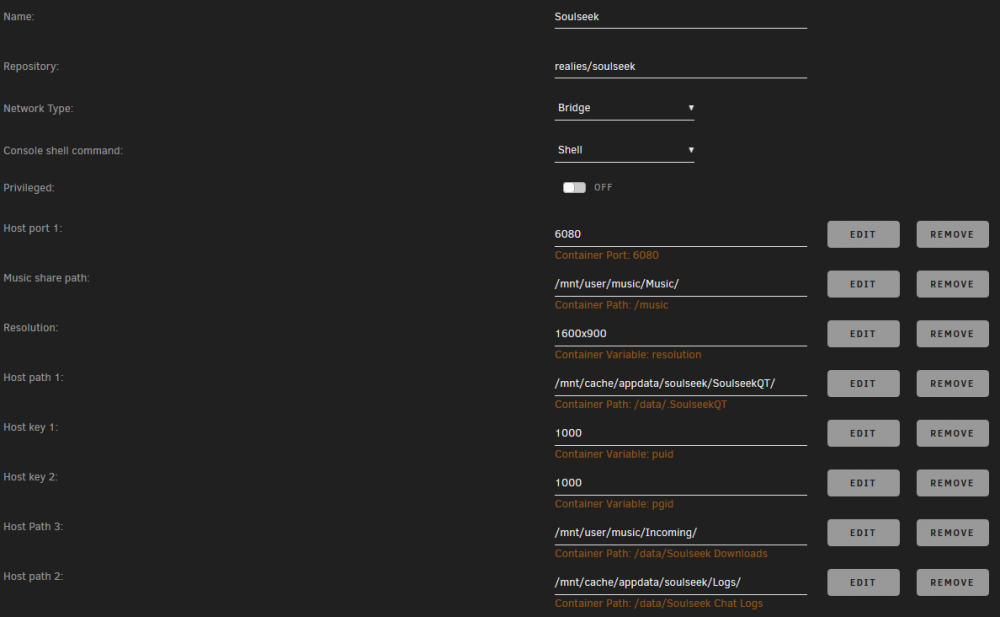Click the Host port 1 field 6080
1000x617 pixels.
coord(680,234)
